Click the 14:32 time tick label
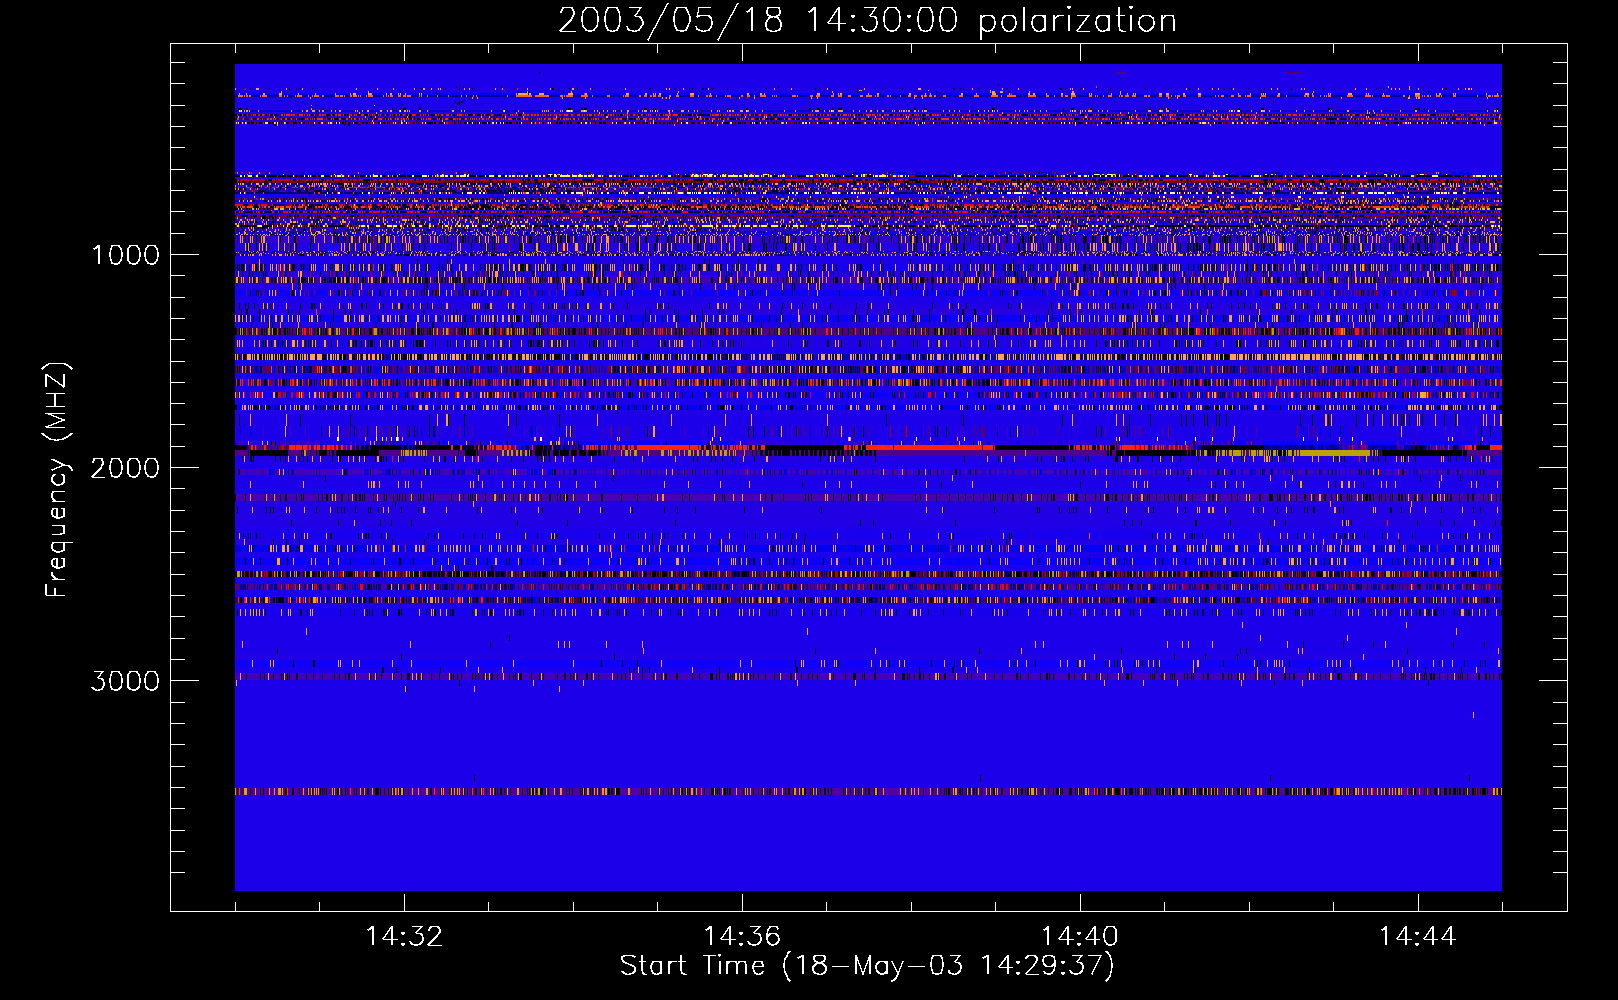The width and height of the screenshot is (1618, 1000). coord(404,936)
